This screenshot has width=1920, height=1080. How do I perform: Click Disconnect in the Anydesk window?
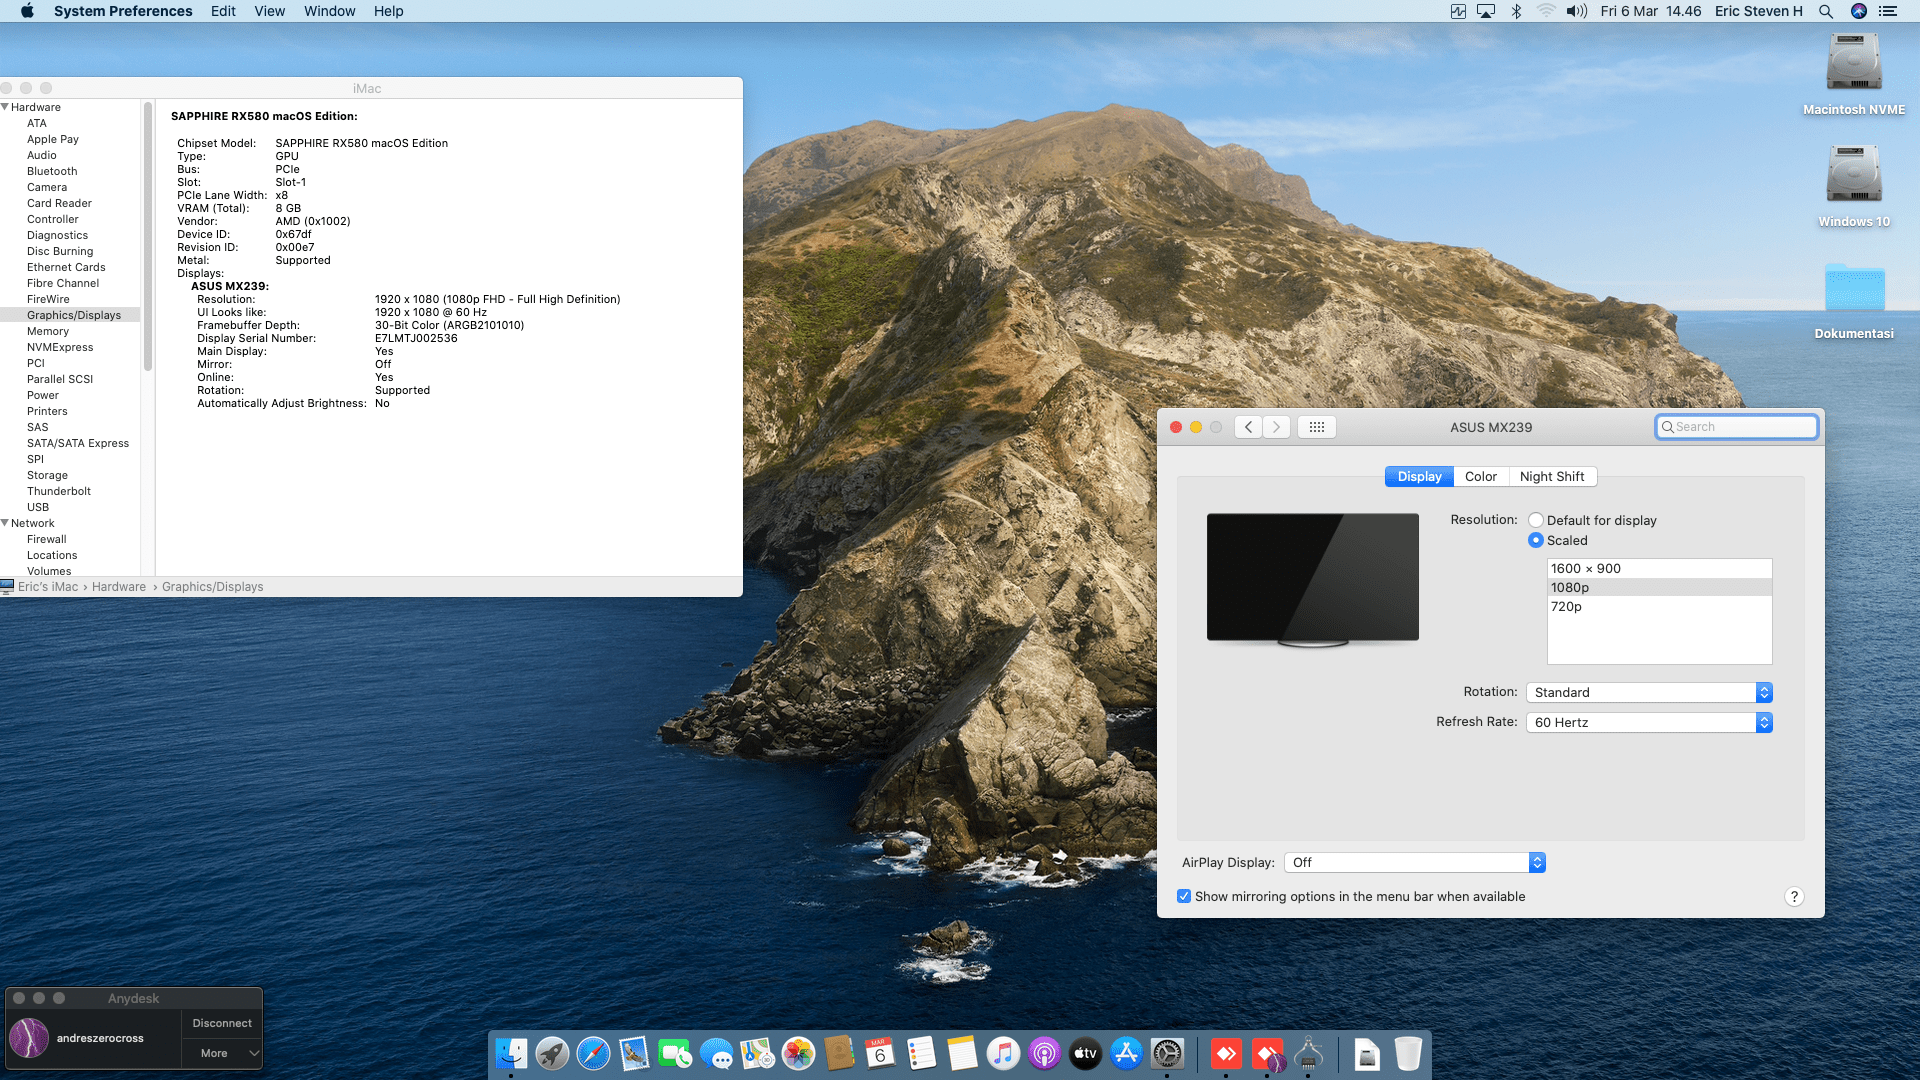coord(222,1023)
